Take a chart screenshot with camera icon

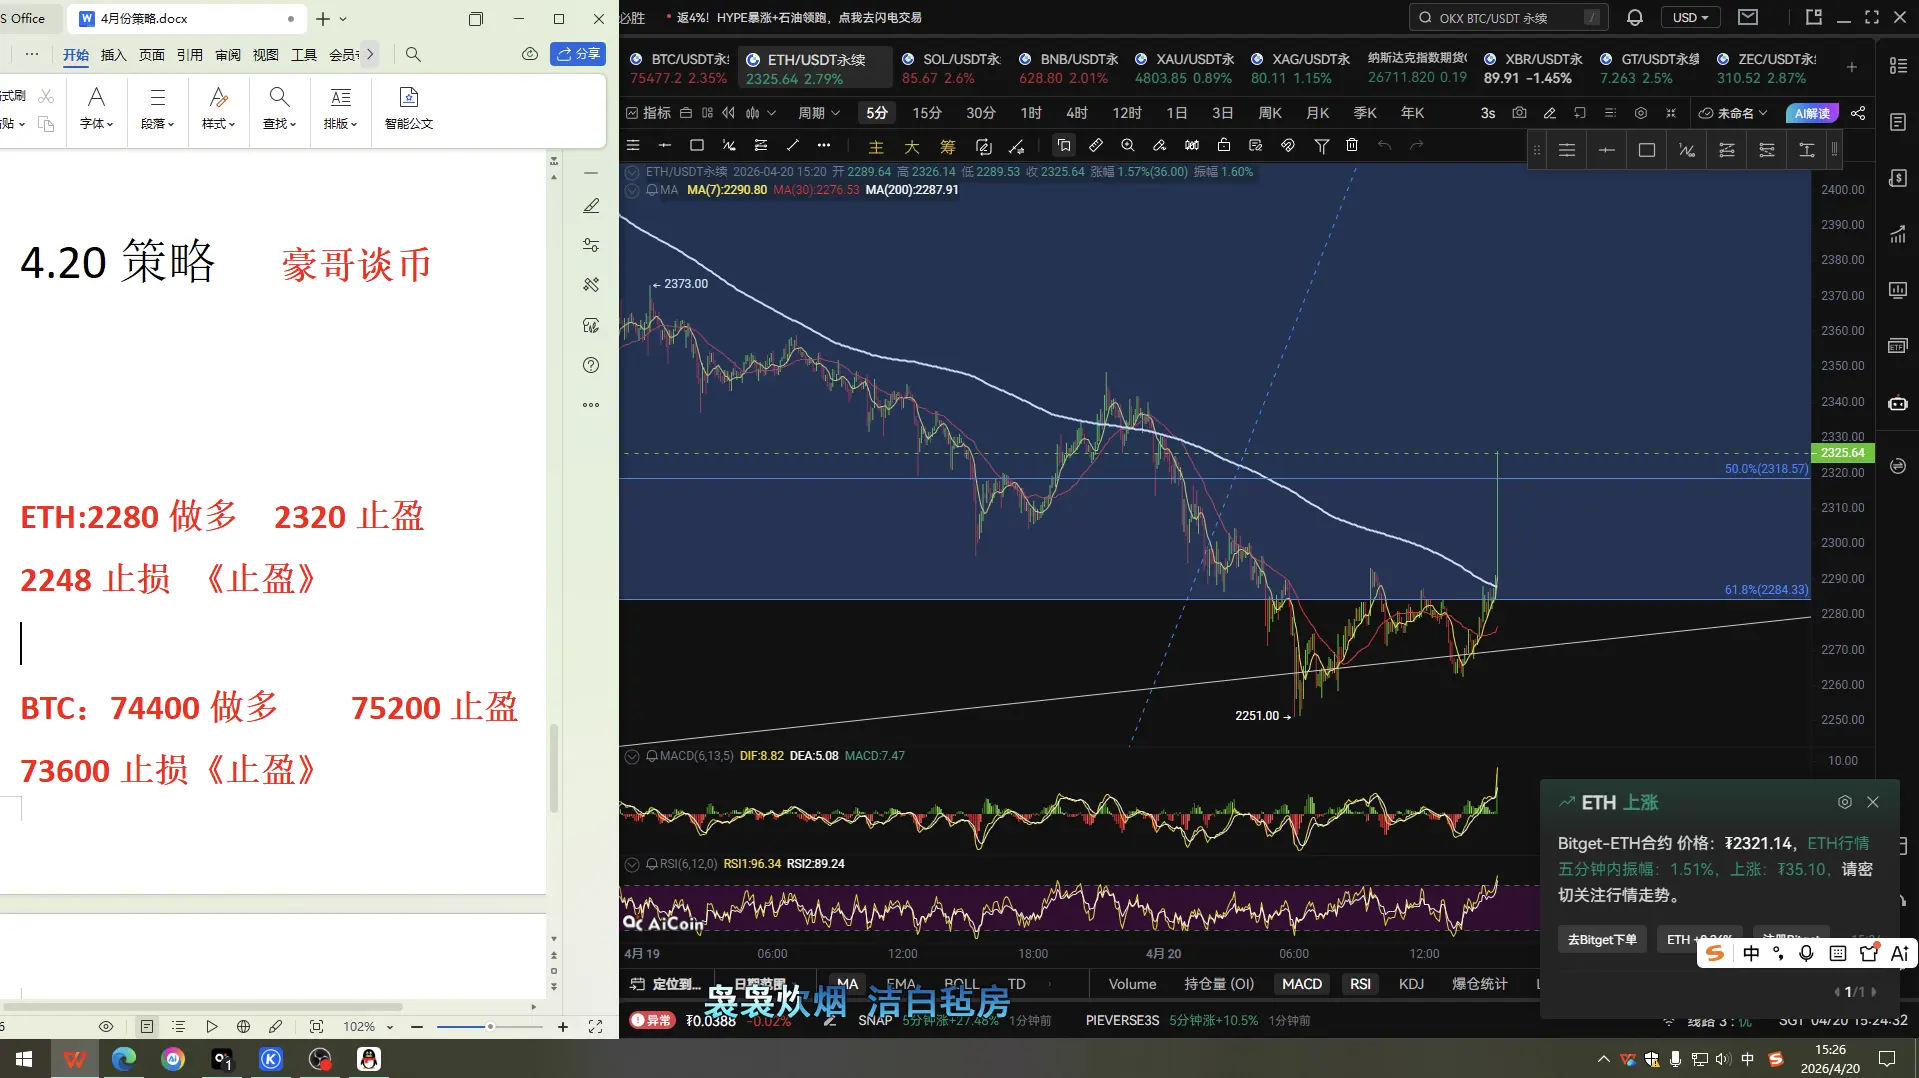pos(1519,113)
